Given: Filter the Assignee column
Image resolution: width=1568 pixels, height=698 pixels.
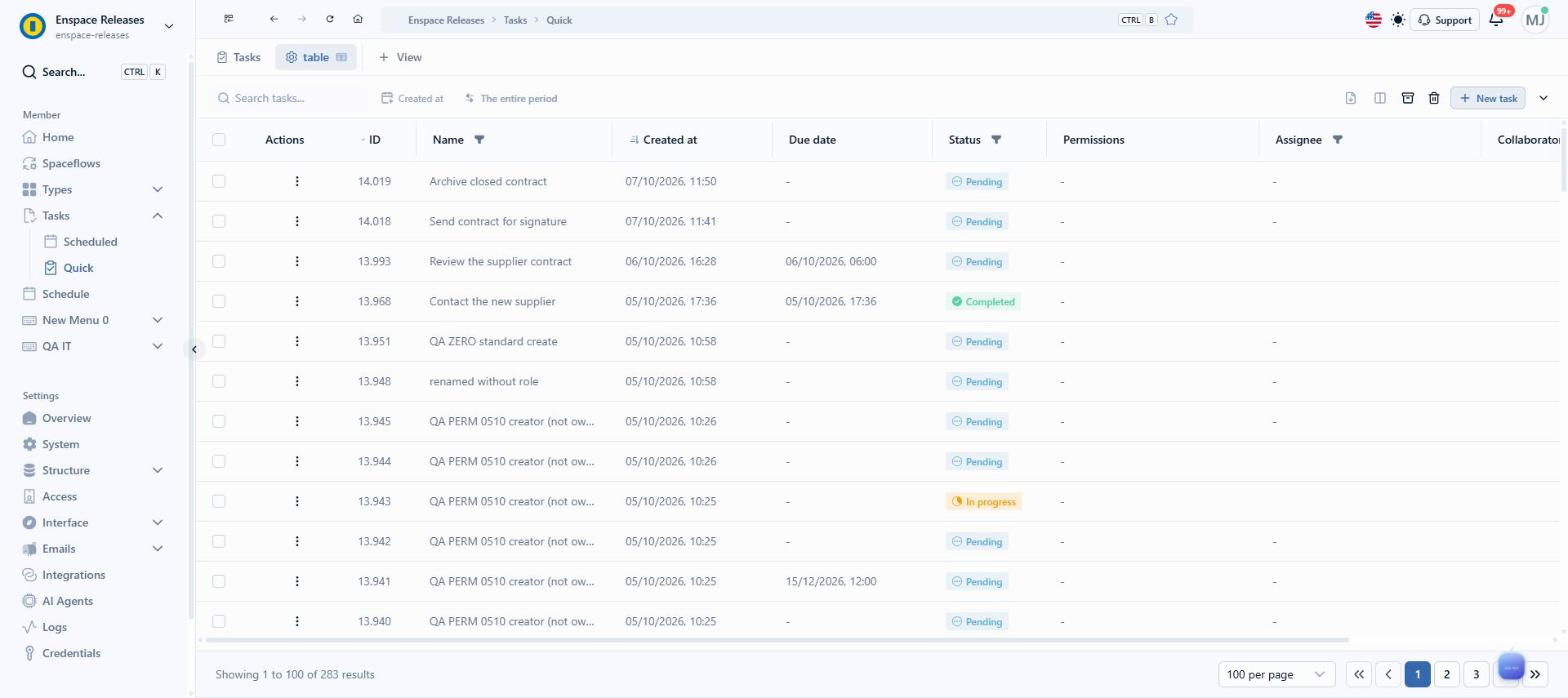Looking at the screenshot, I should (1338, 140).
